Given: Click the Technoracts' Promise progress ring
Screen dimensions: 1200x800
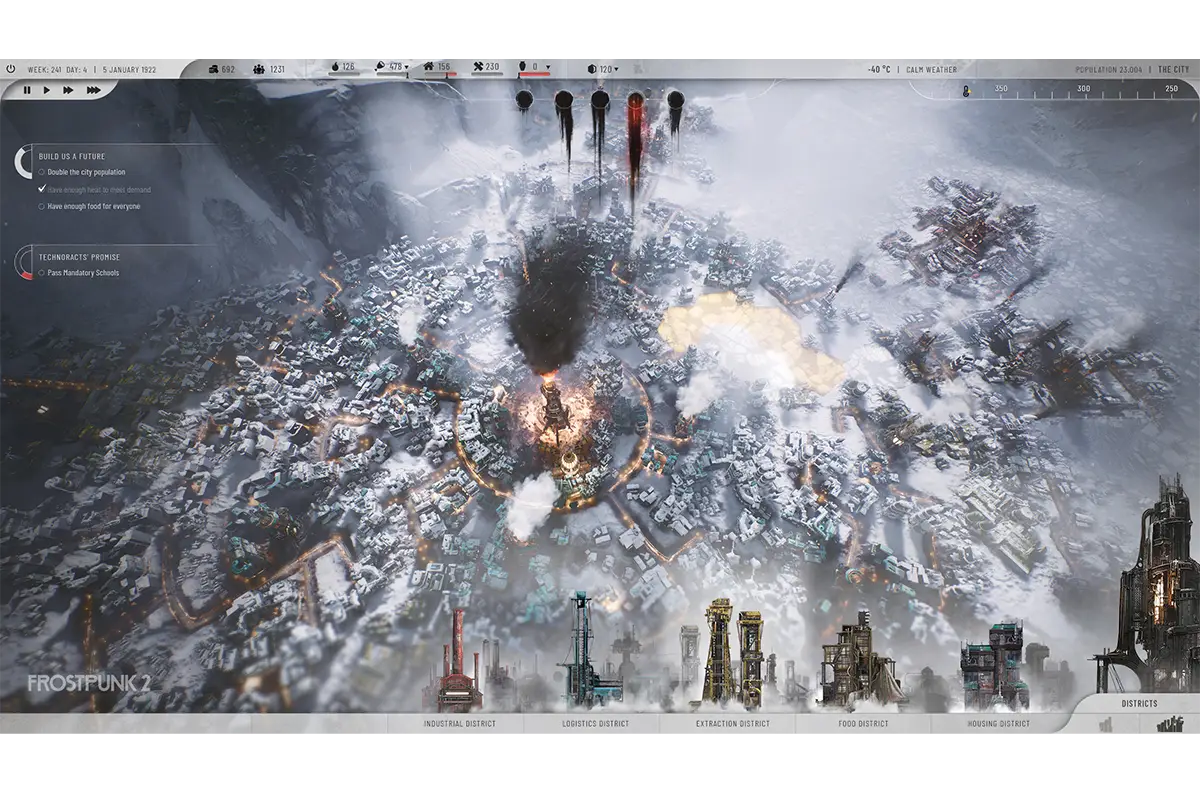Looking at the screenshot, I should tap(24, 264).
